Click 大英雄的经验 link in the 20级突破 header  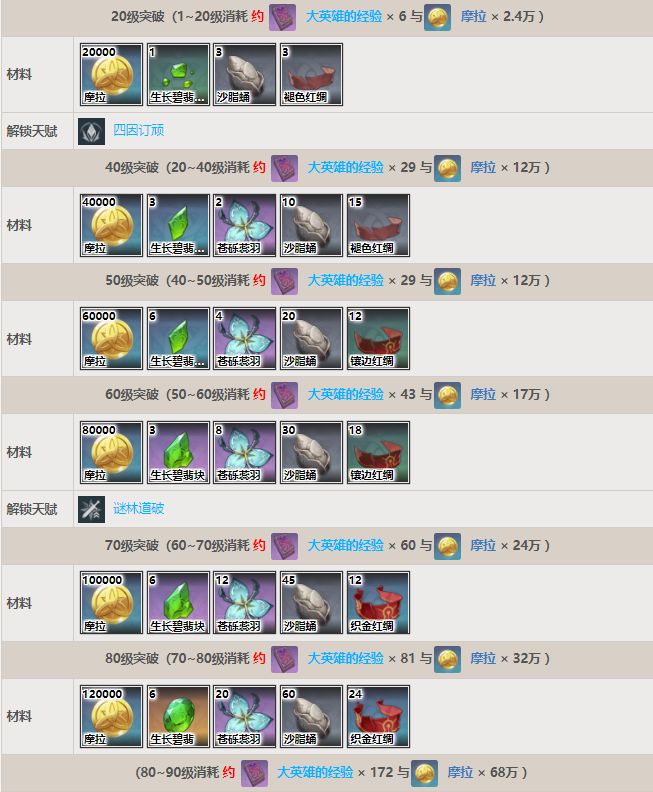coord(344,17)
